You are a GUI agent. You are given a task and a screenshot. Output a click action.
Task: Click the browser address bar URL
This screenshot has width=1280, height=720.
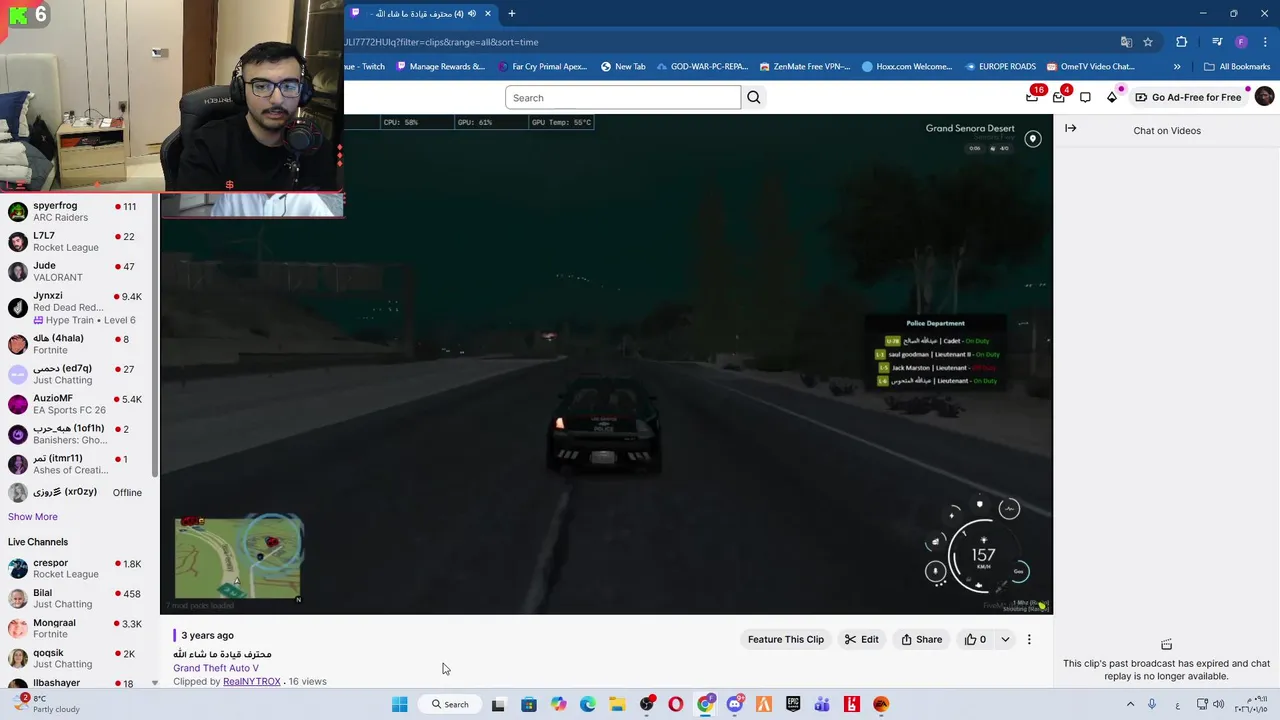442,42
